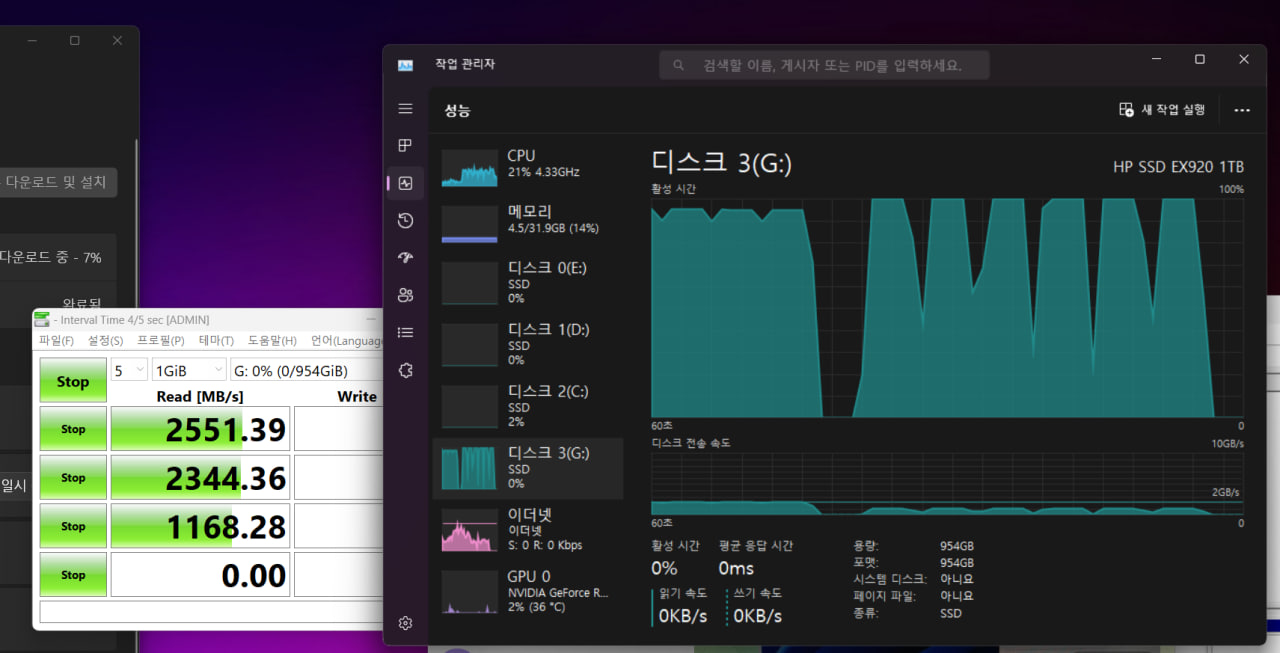Click the 2551.39 read result cell

(x=200, y=429)
